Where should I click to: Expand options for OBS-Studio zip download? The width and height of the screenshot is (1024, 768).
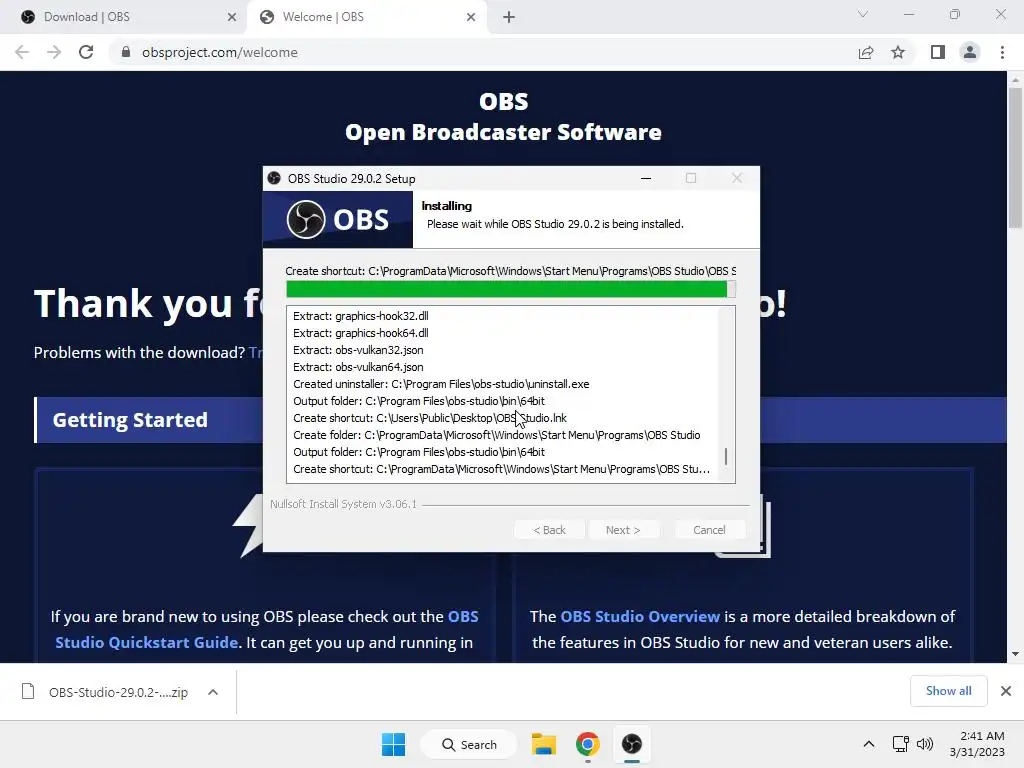[213, 692]
